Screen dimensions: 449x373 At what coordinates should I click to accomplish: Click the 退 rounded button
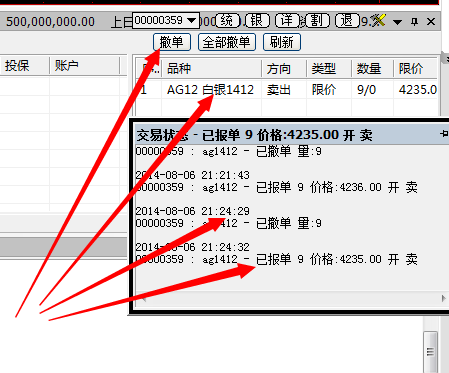[x=347, y=21]
